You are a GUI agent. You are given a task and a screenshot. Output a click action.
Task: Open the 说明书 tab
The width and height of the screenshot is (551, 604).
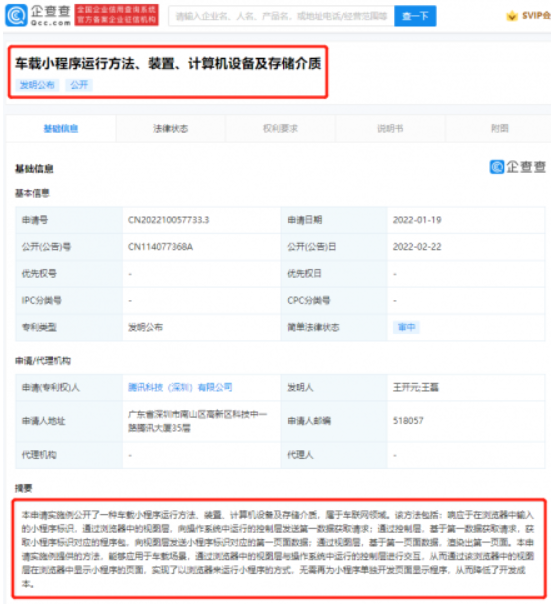390,129
